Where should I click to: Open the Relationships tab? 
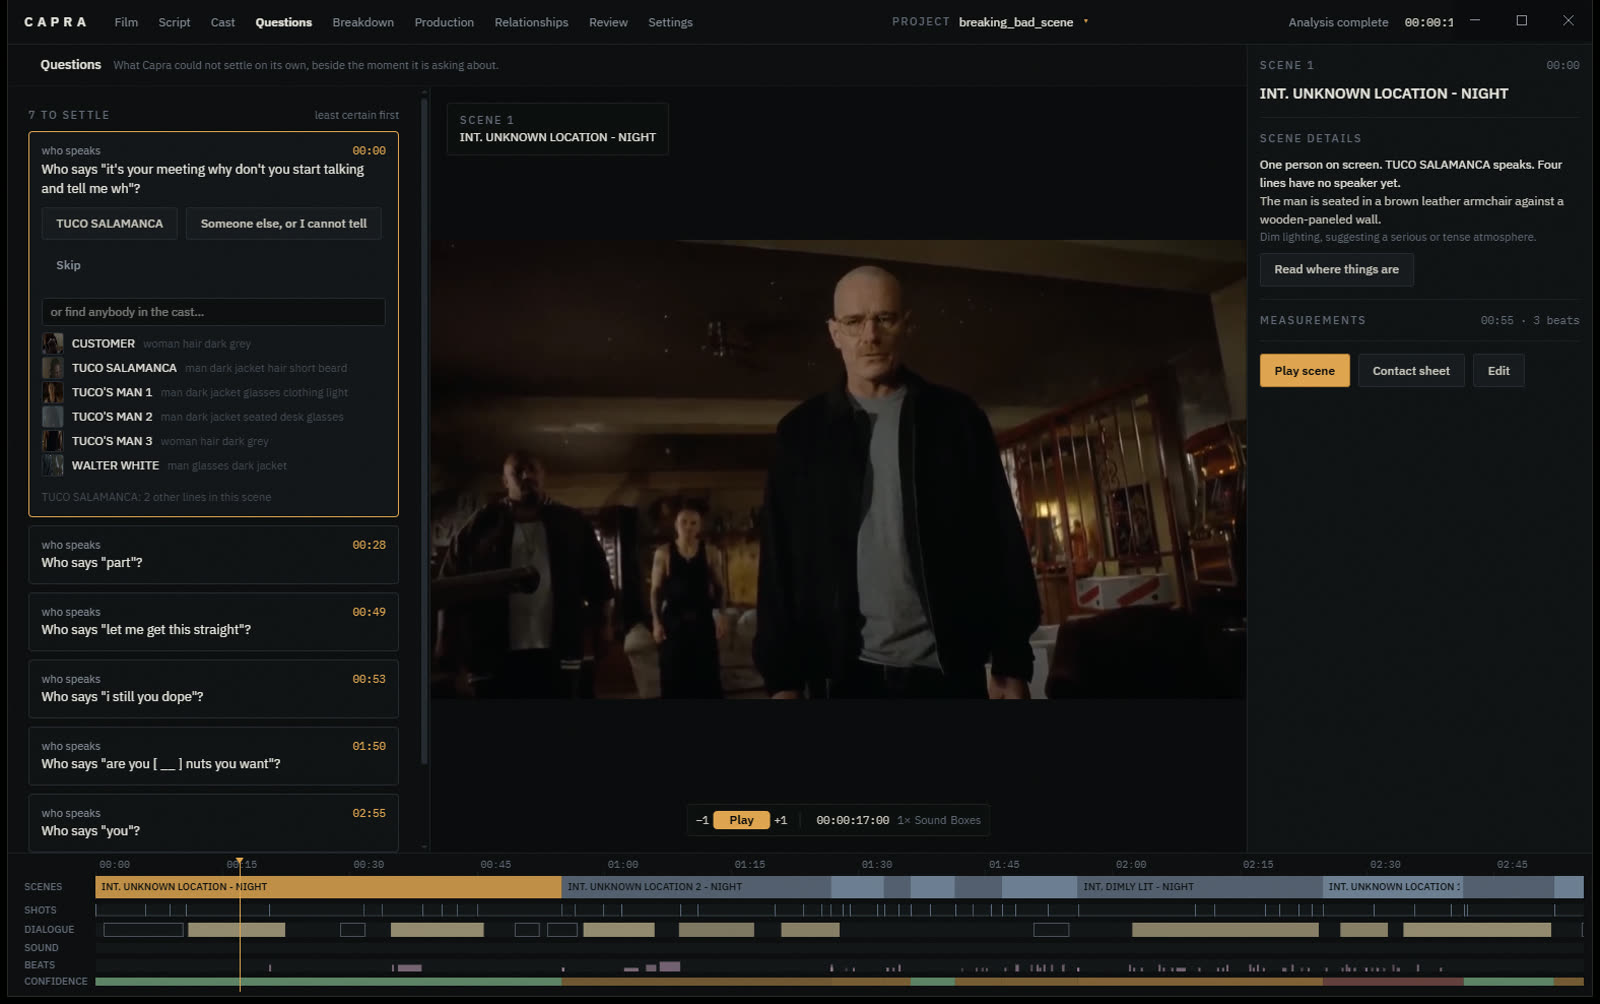531,22
